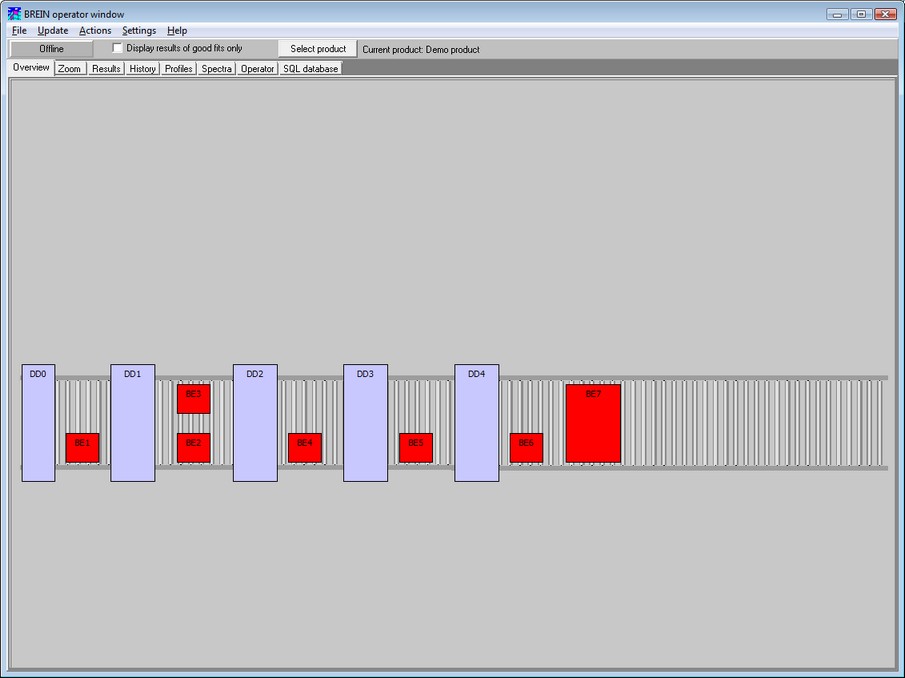Enable displaying results of good fits only

[117, 48]
